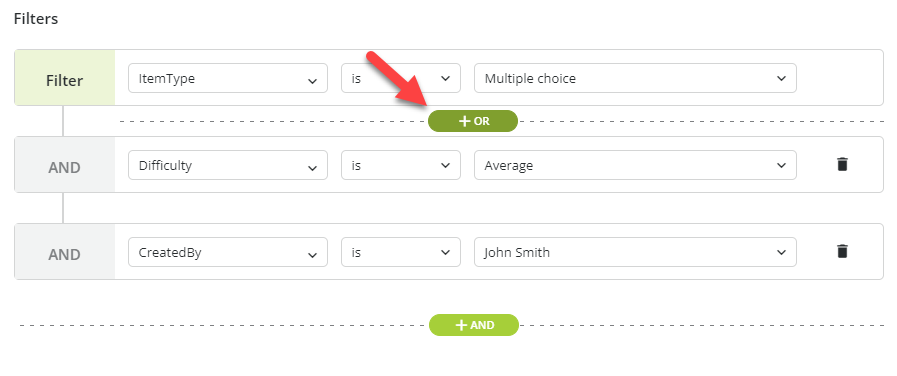897x376 pixels.
Task: Select the green Filter label block
Action: pyautogui.click(x=65, y=78)
